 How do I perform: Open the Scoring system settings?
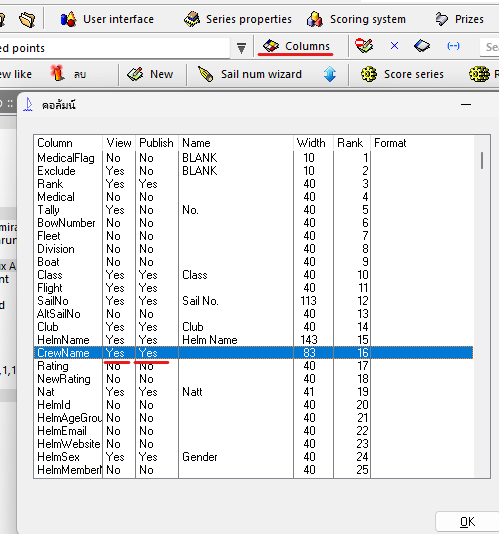[x=356, y=19]
